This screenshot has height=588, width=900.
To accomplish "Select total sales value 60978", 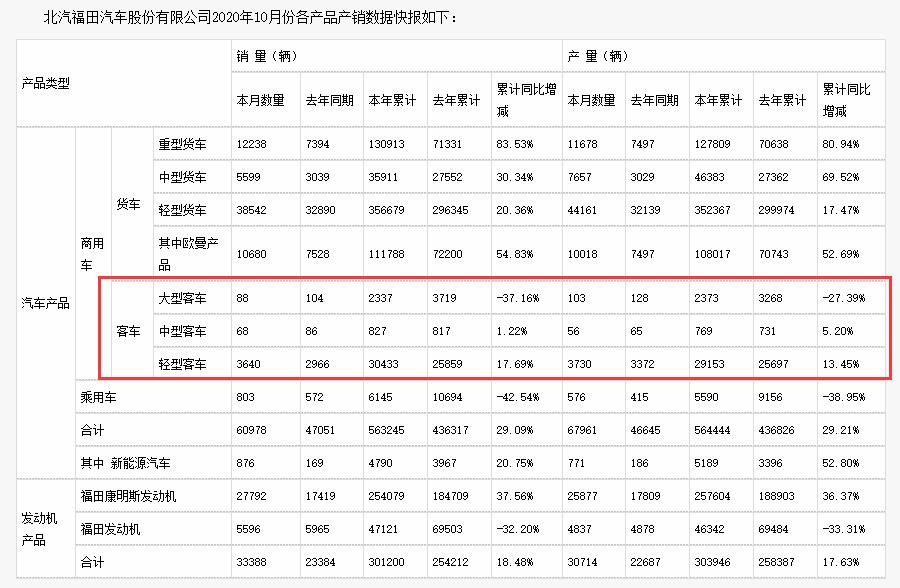I will click(251, 430).
